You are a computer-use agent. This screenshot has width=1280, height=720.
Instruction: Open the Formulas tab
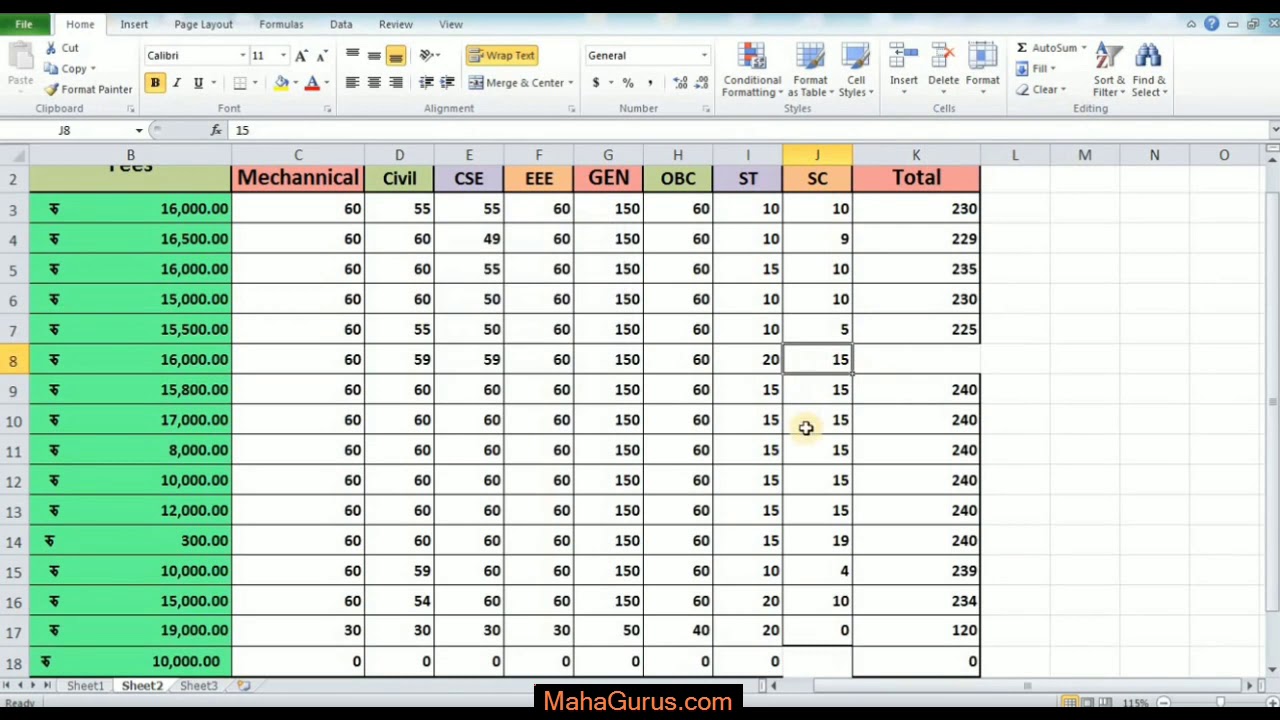tap(281, 24)
